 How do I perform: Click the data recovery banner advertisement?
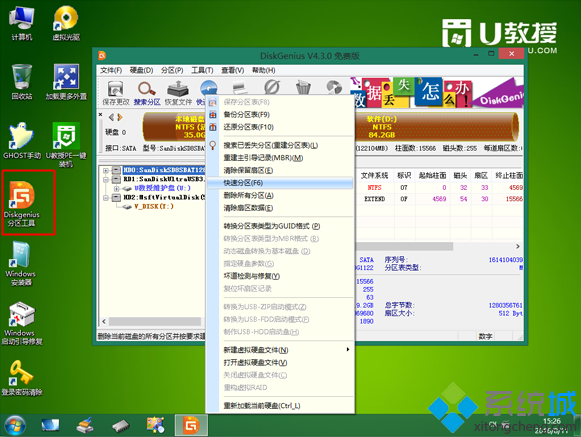point(436,93)
